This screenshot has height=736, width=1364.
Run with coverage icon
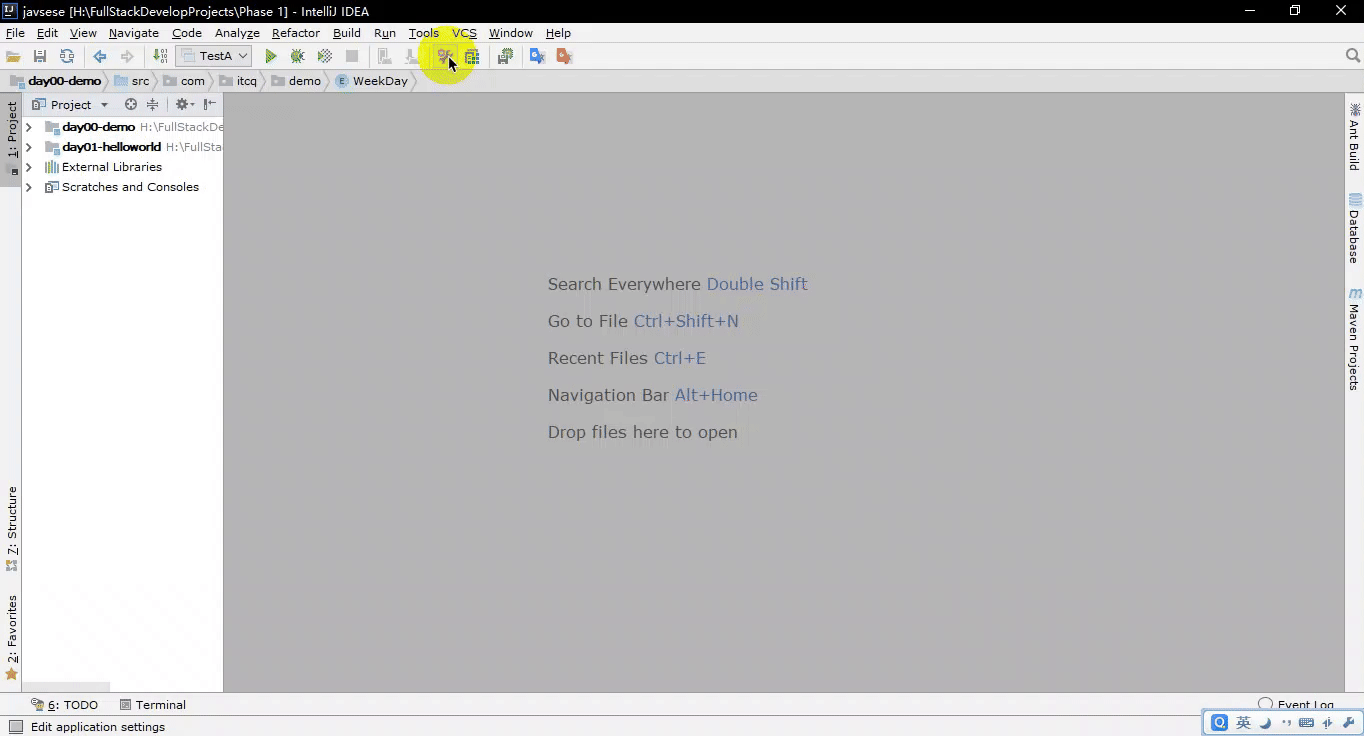(x=325, y=57)
